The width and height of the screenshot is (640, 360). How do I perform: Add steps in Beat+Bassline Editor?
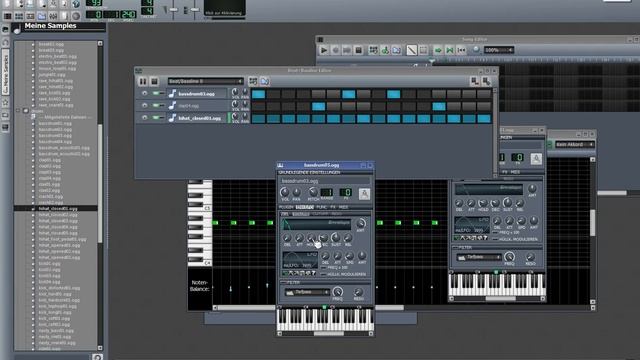click(486, 81)
